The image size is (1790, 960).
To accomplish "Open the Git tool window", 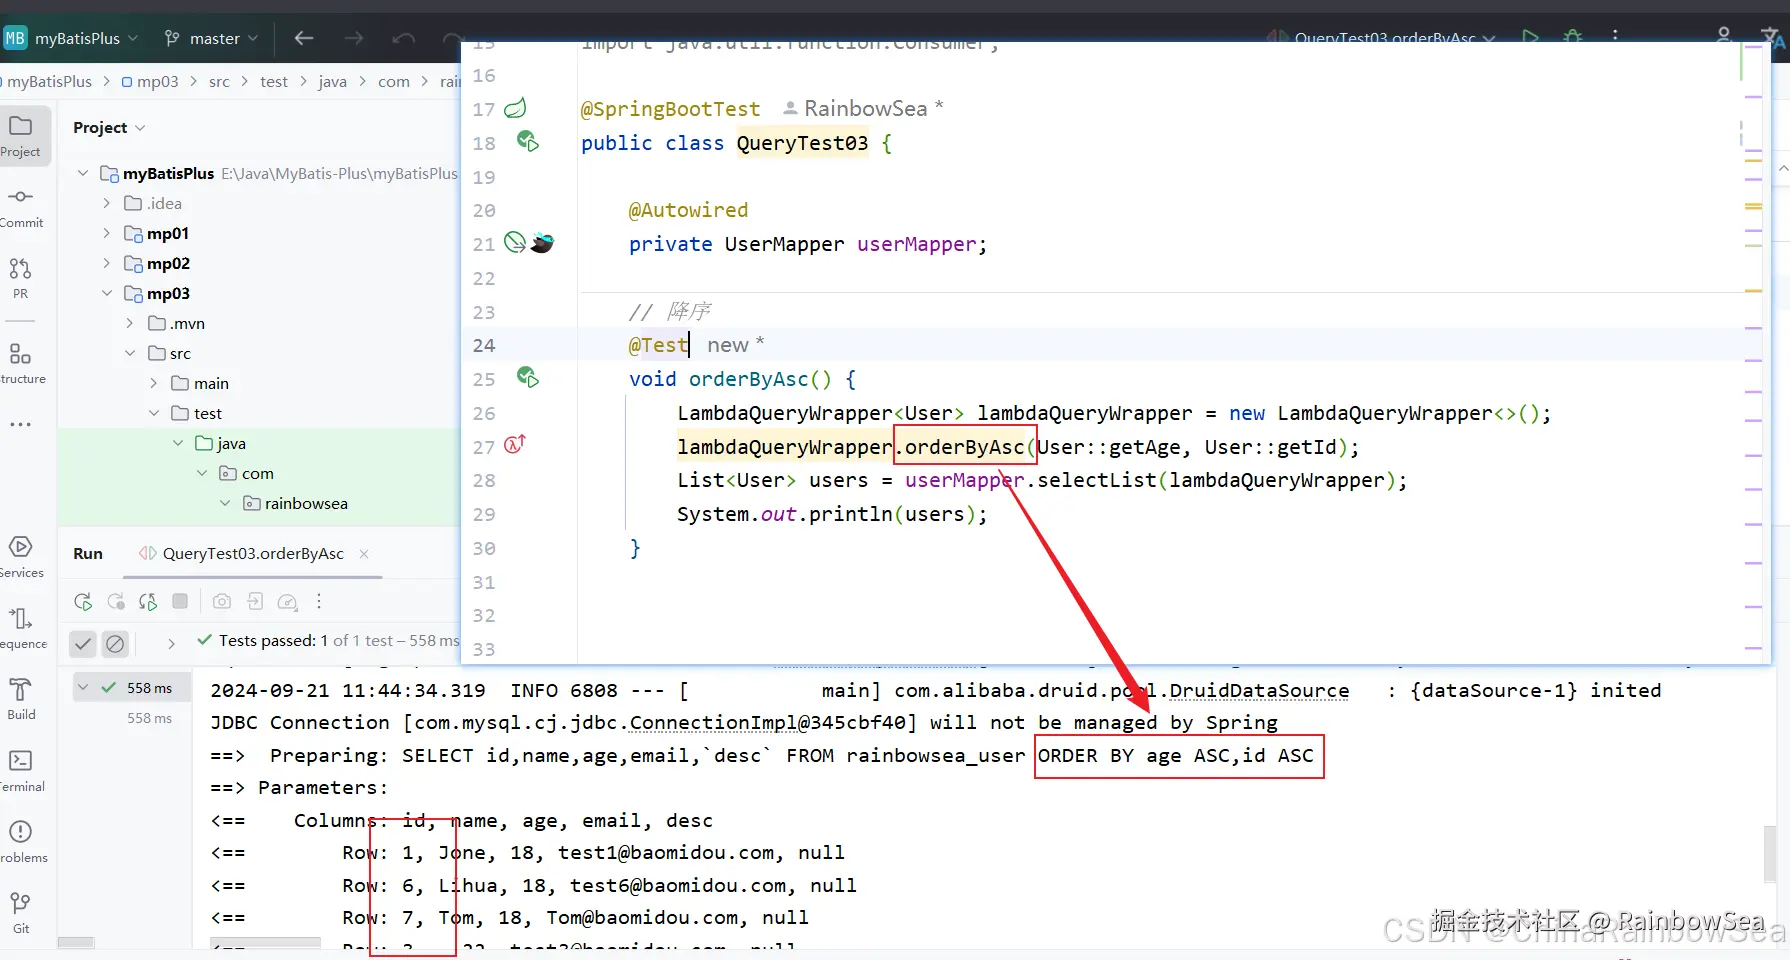I will (21, 913).
